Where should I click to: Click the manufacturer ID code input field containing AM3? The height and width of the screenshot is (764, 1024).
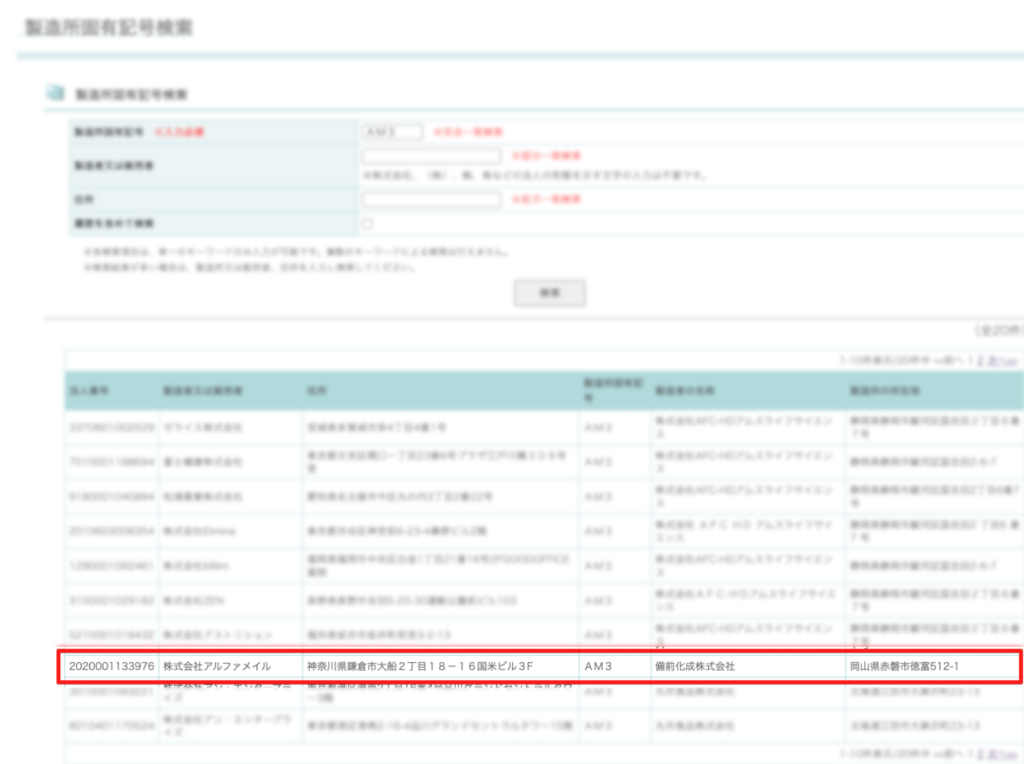392,132
